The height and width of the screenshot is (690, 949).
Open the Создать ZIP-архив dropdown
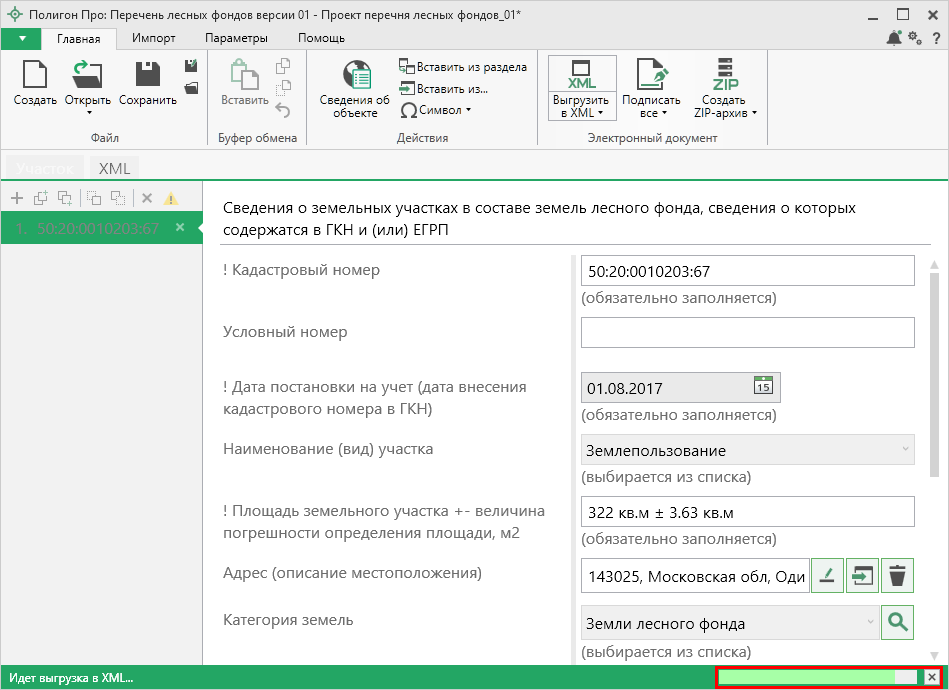[x=754, y=113]
